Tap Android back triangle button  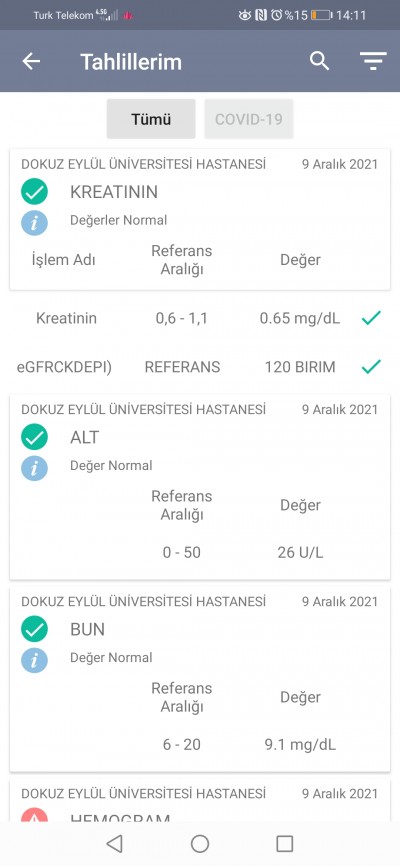click(x=114, y=843)
